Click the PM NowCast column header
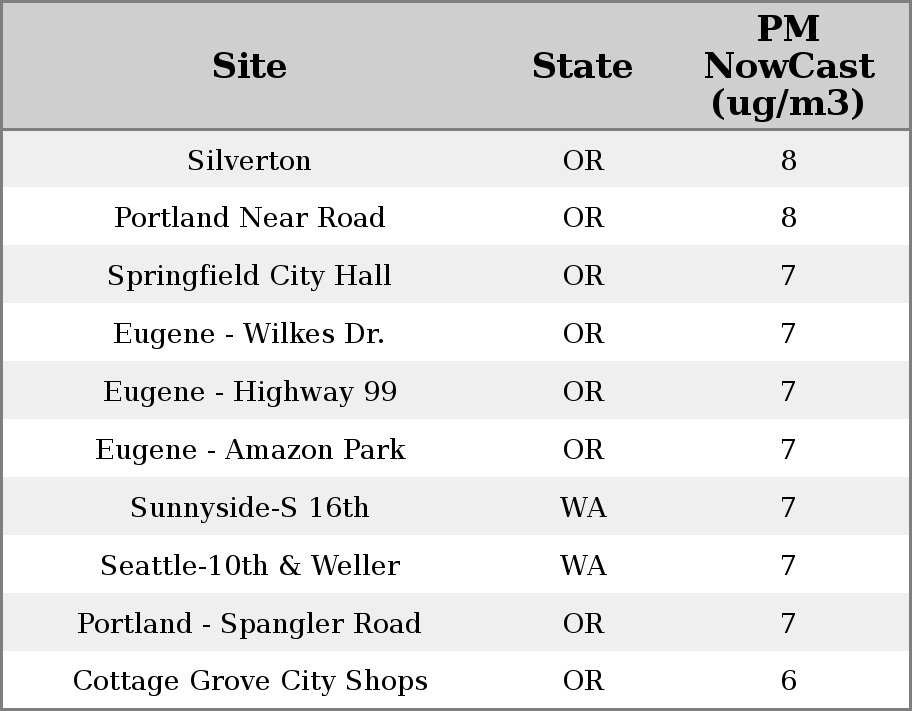This screenshot has height=711, width=912. 788,66
